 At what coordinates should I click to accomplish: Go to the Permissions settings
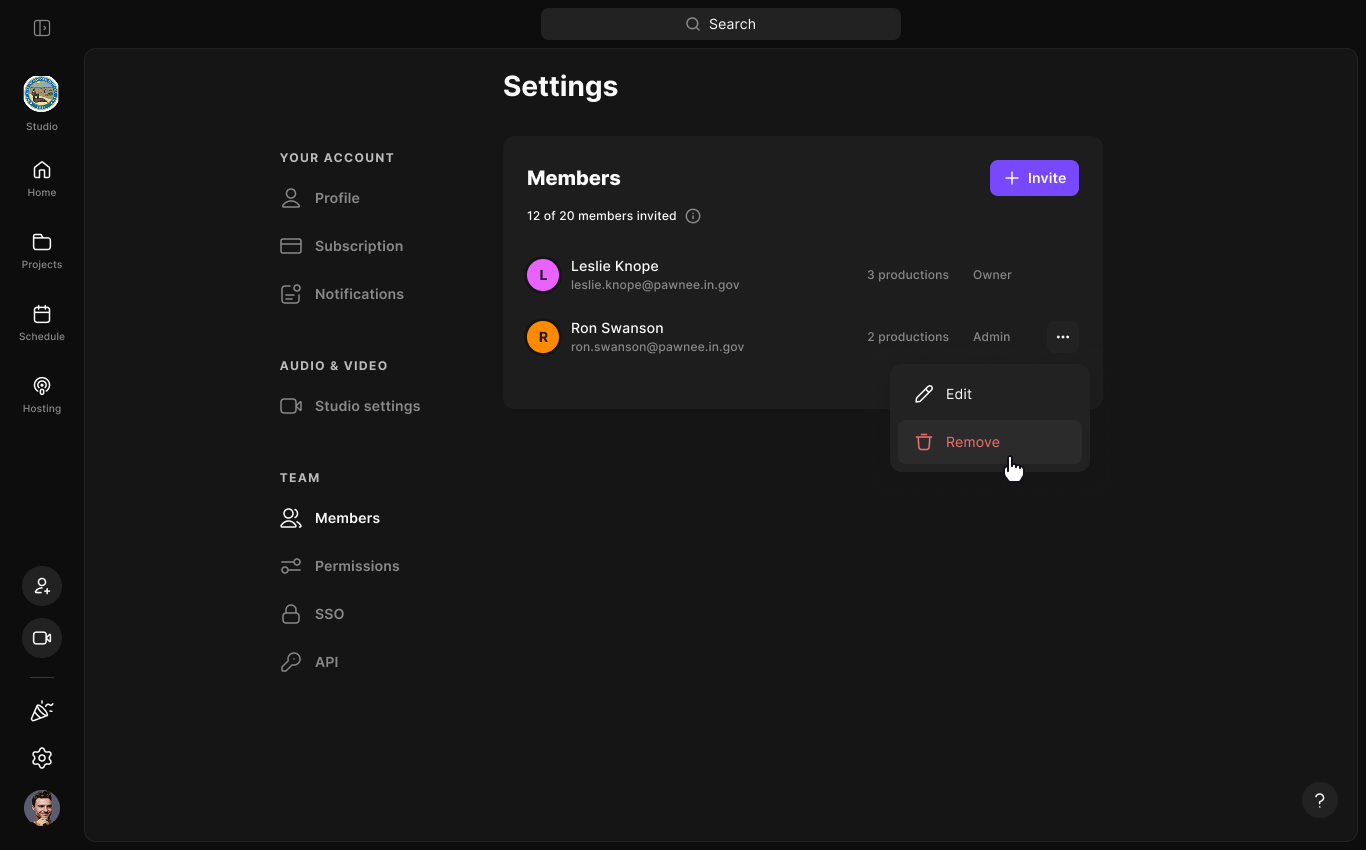point(356,566)
